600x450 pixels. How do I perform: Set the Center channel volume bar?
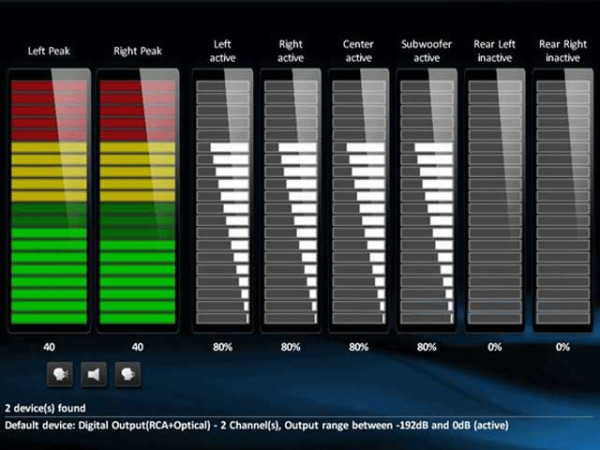click(358, 203)
